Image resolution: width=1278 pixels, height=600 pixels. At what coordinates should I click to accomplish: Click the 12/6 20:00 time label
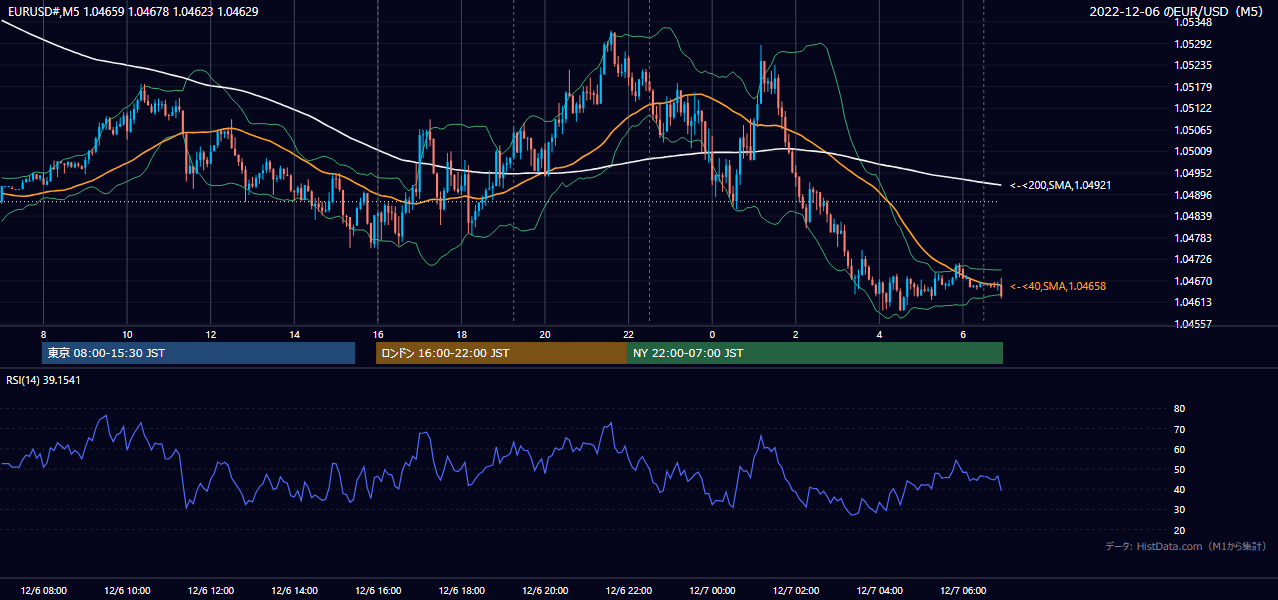545,591
